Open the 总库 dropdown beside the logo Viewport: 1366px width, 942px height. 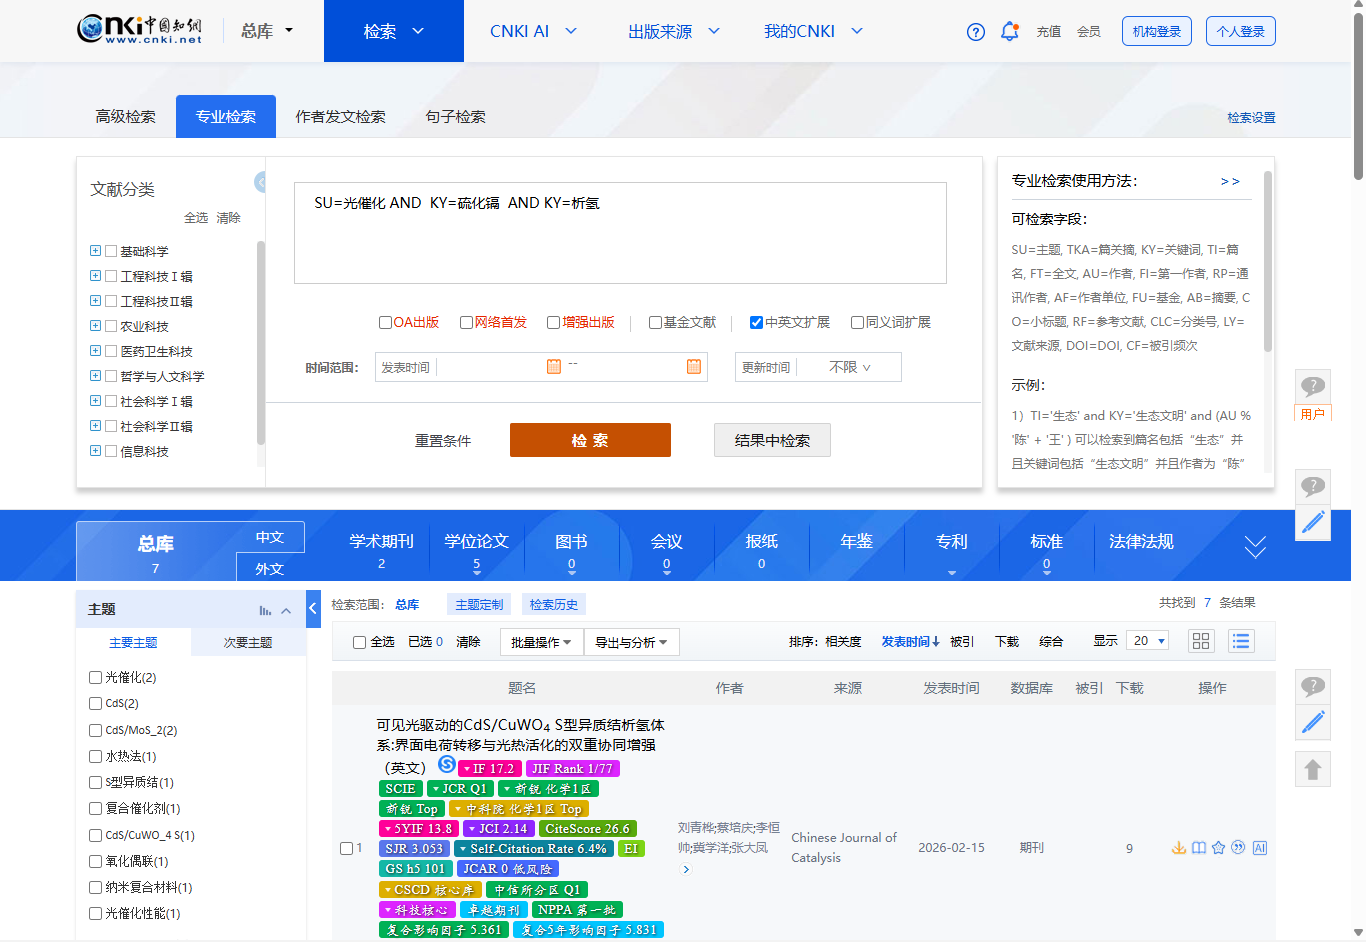click(267, 31)
